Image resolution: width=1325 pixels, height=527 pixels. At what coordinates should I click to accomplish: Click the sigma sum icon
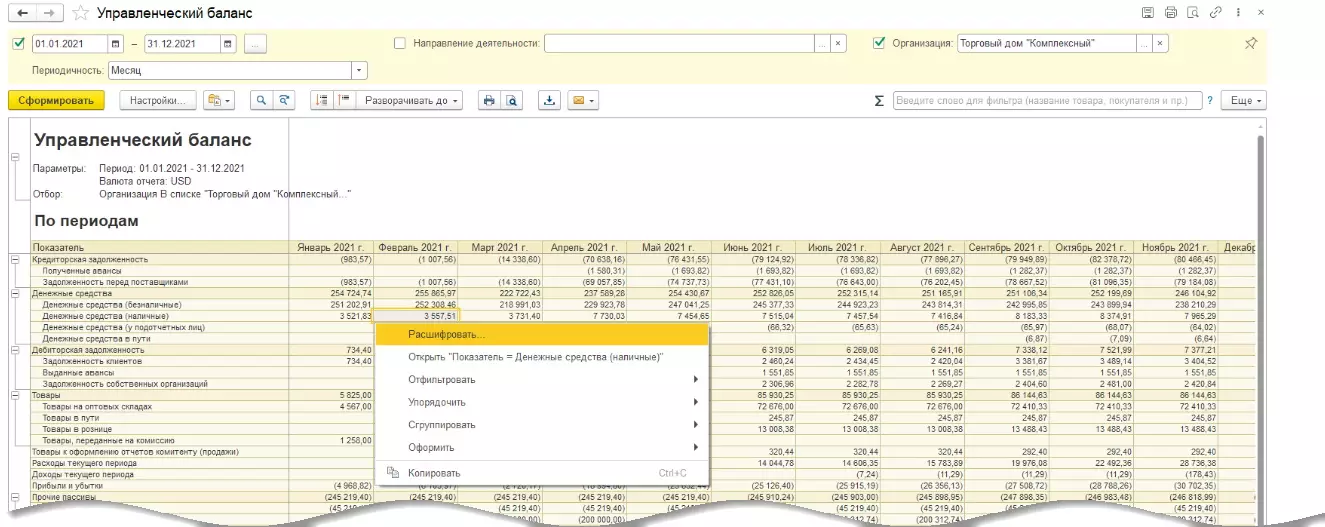[879, 101]
